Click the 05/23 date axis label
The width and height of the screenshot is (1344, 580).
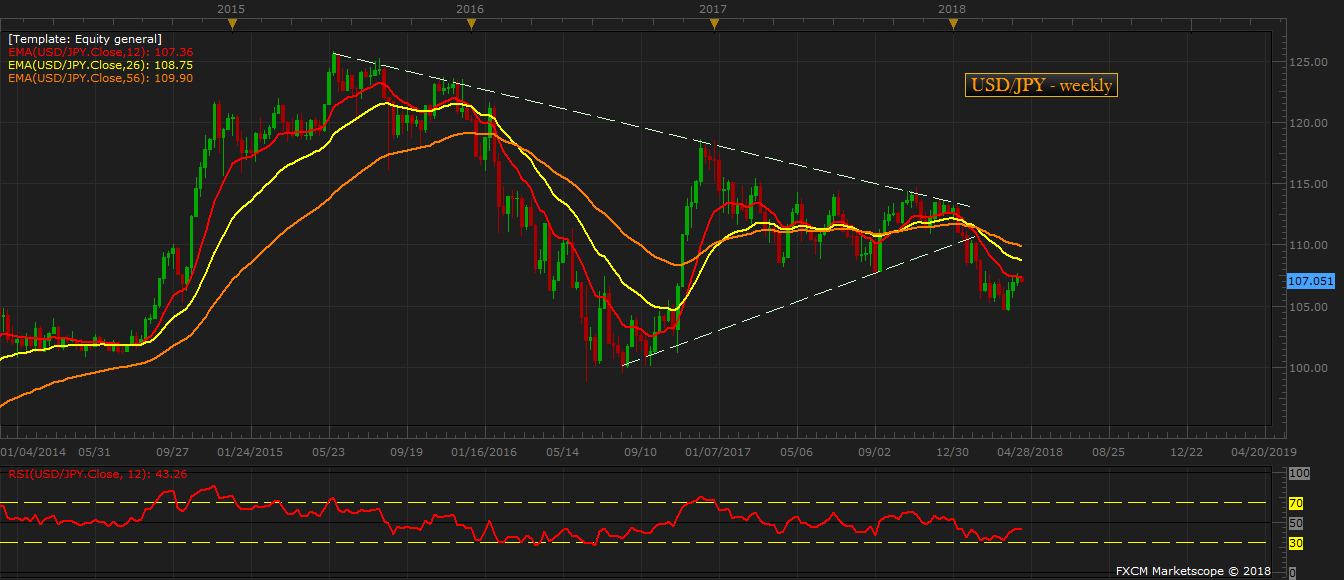coord(329,452)
